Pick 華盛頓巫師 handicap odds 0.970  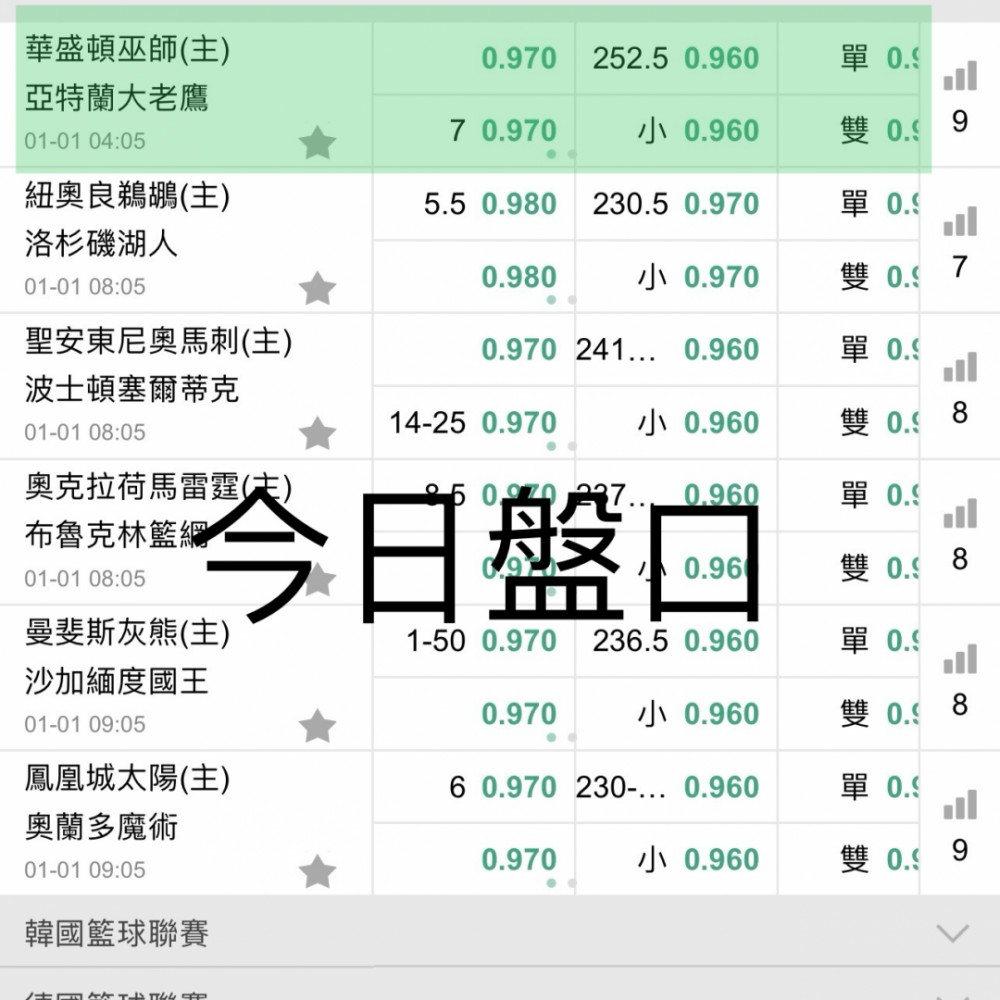(x=473, y=58)
